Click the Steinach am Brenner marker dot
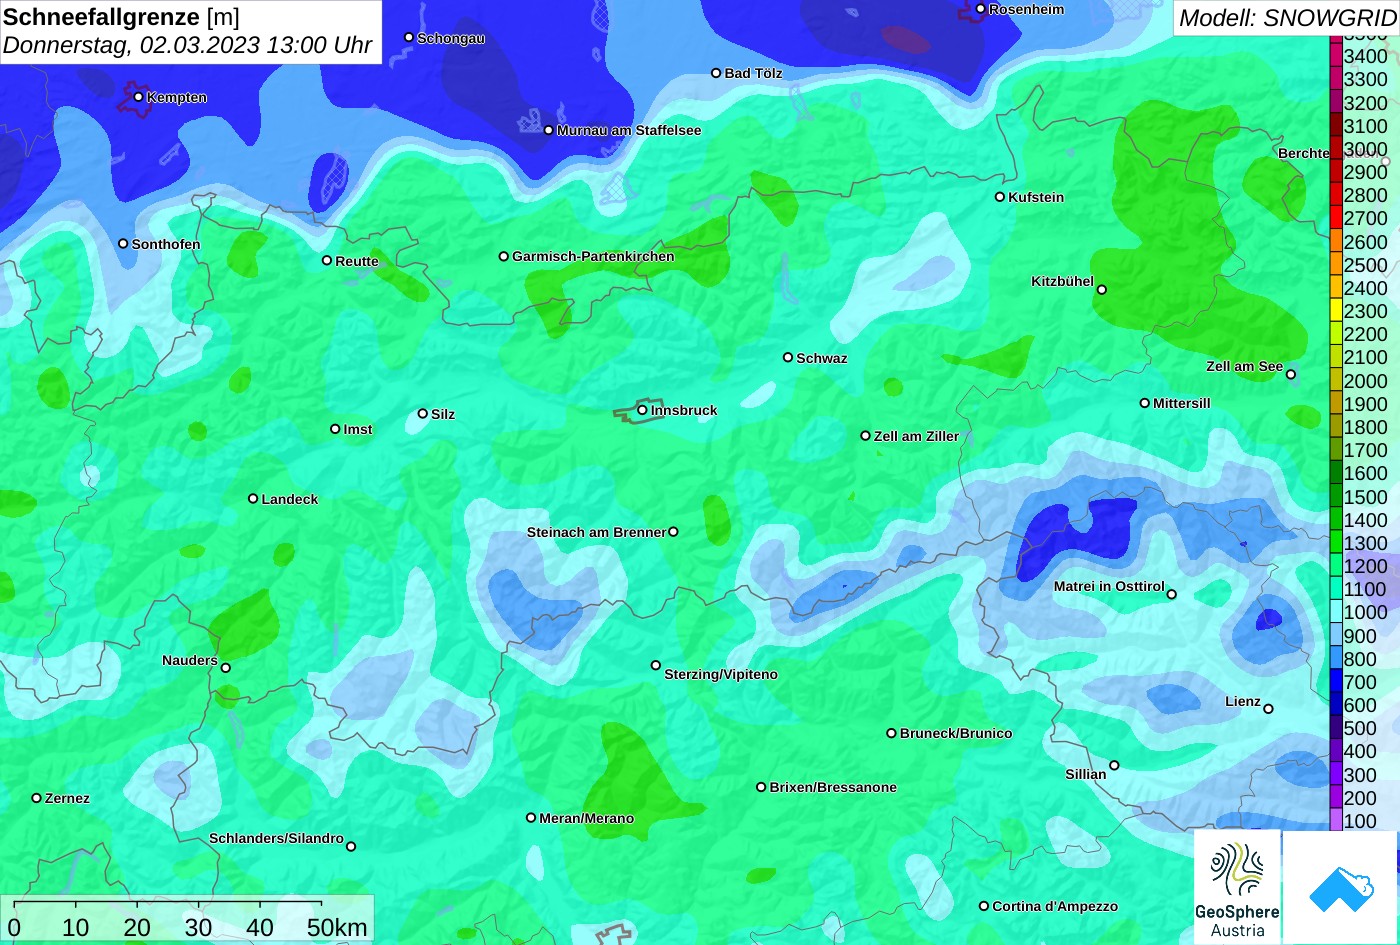This screenshot has width=1400, height=945. pos(673,532)
